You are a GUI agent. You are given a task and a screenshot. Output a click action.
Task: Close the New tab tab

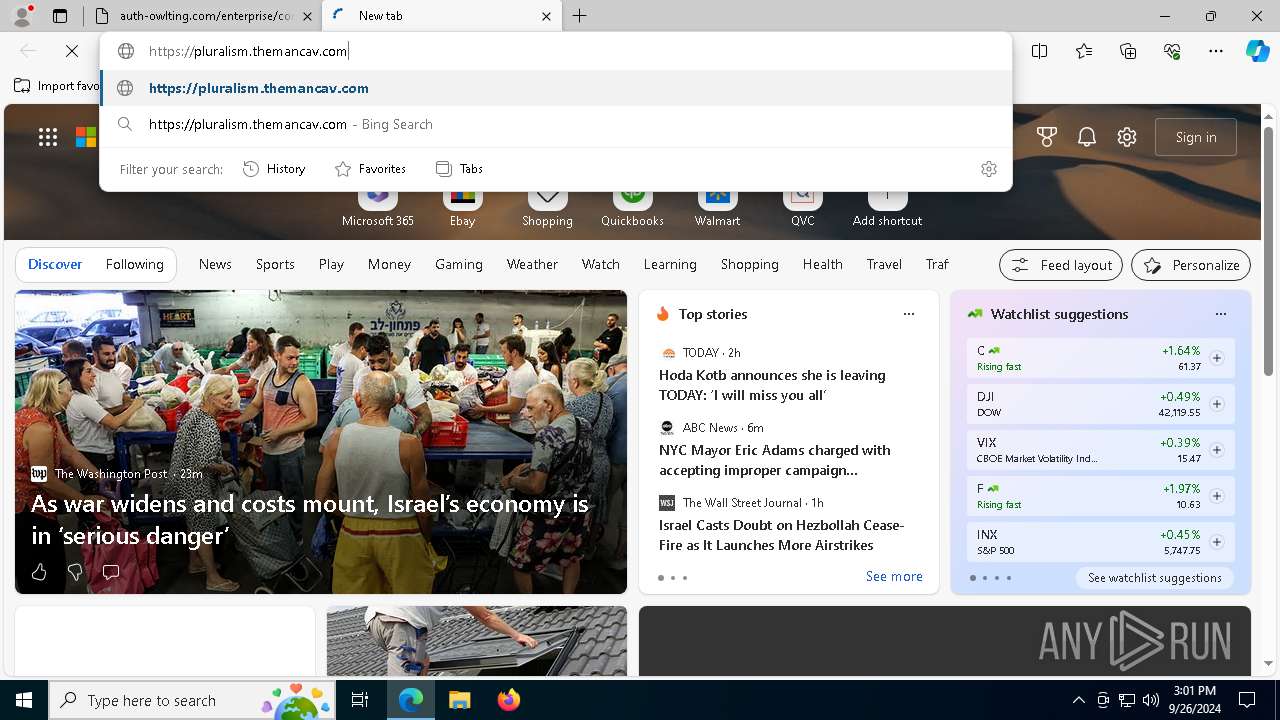pyautogui.click(x=547, y=16)
